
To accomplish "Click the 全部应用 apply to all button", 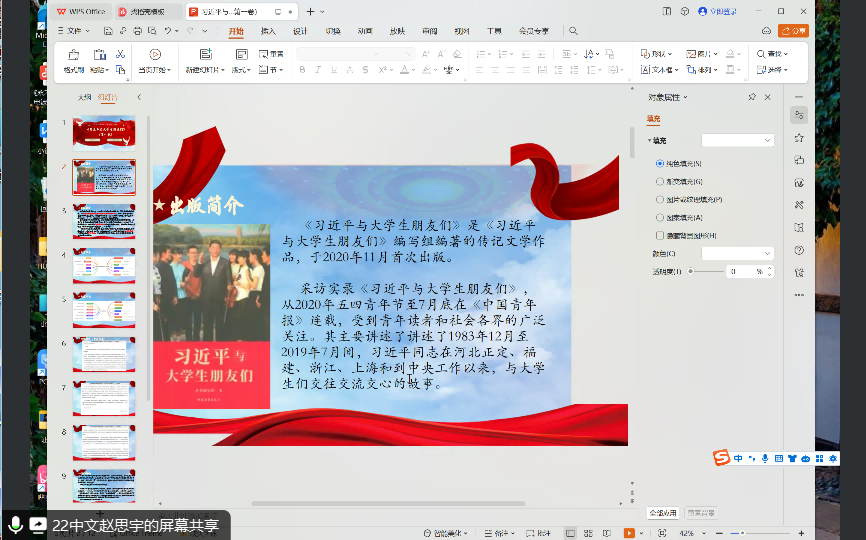I will click(x=663, y=513).
